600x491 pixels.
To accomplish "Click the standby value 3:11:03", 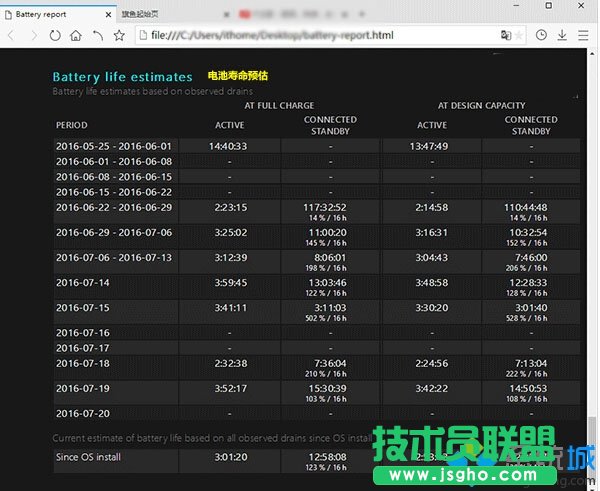I will point(330,308).
